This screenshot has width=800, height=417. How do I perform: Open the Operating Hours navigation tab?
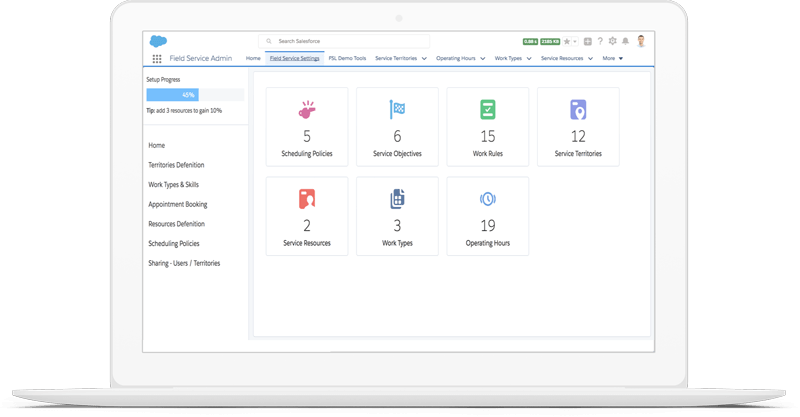456,59
